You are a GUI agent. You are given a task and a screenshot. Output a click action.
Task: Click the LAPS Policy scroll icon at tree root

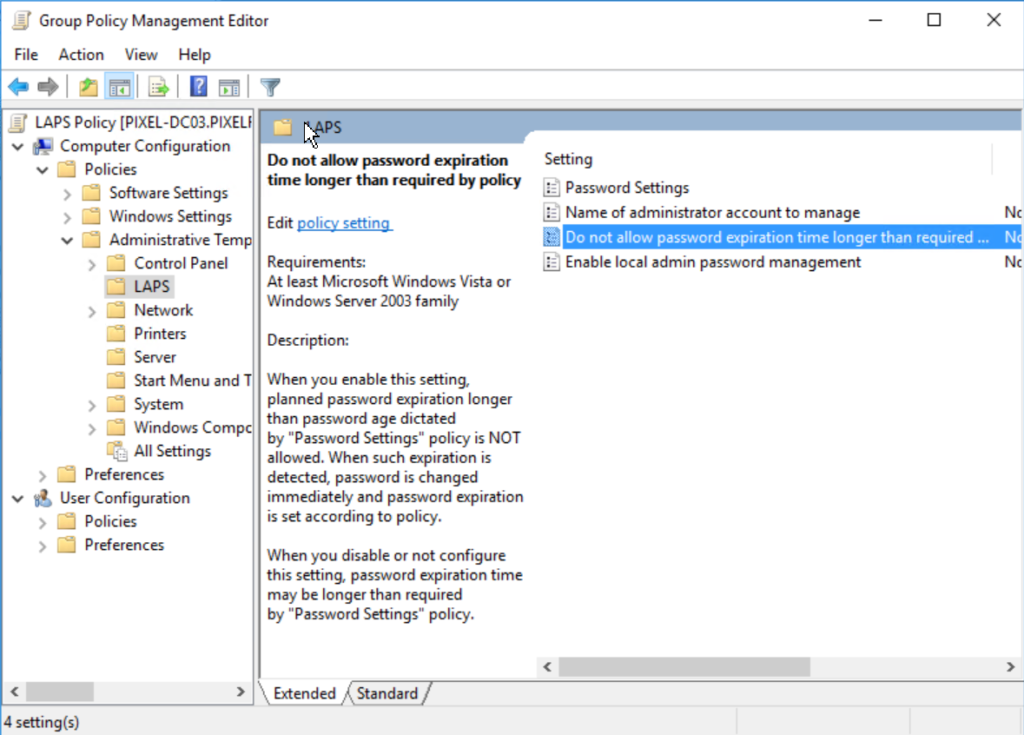[18, 123]
